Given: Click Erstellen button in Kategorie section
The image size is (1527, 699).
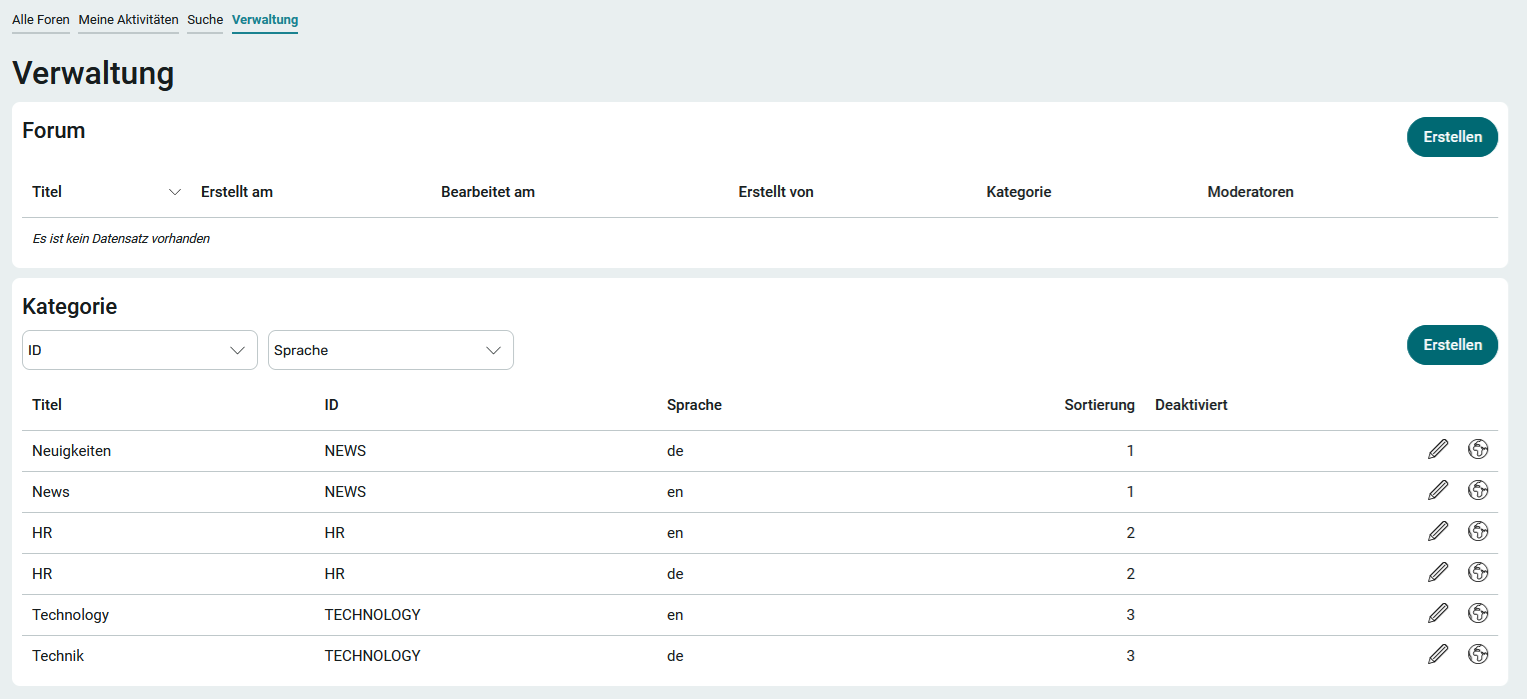Looking at the screenshot, I should pyautogui.click(x=1452, y=345).
